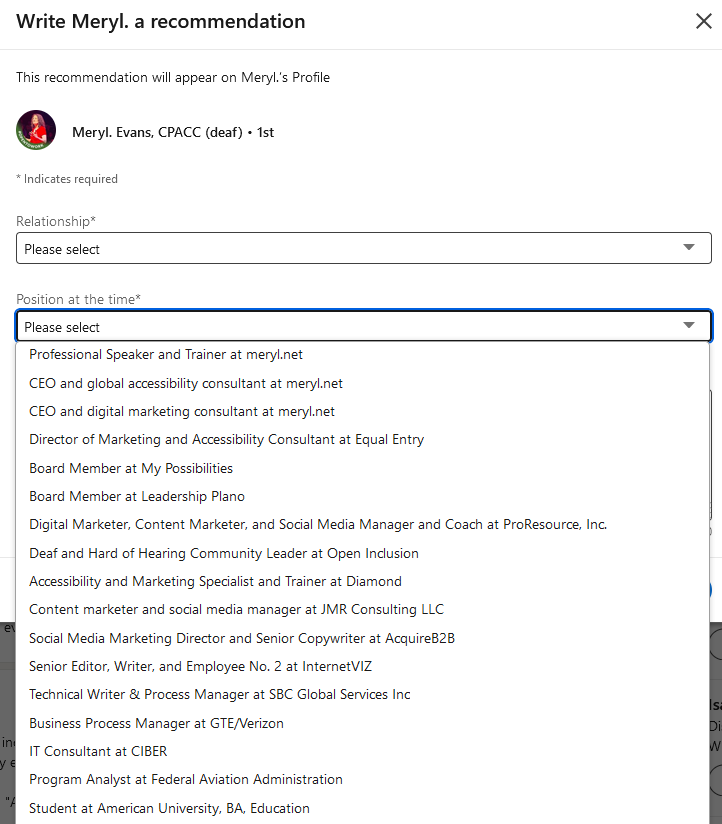Close the Write Meryl a recommendation dialog
This screenshot has height=824, width=722.
[704, 20]
